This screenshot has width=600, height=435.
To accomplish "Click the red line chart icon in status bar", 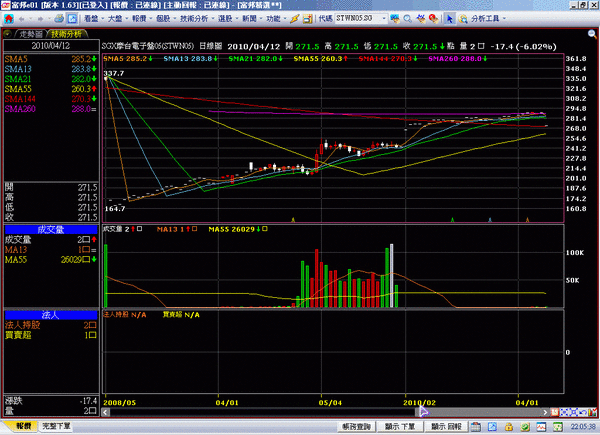I will pos(541,427).
